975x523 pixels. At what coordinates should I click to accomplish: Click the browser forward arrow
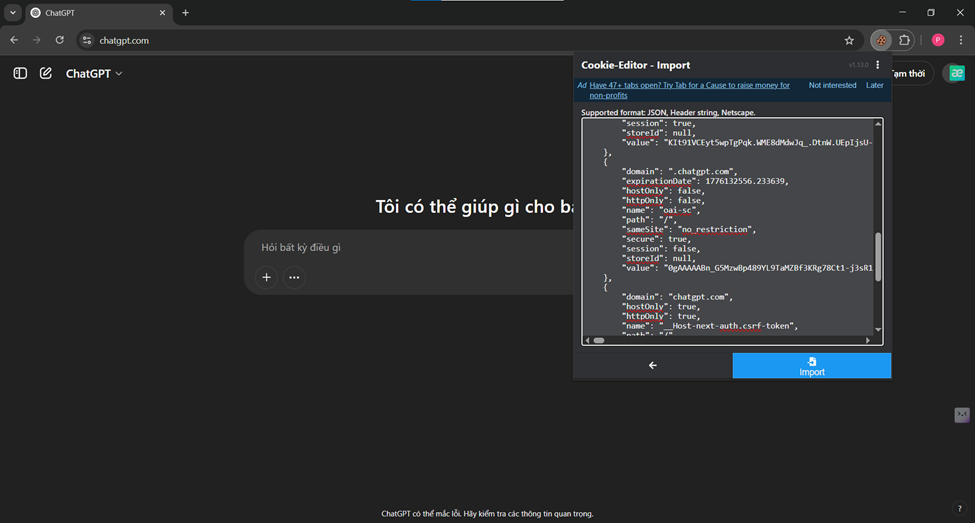click(37, 40)
